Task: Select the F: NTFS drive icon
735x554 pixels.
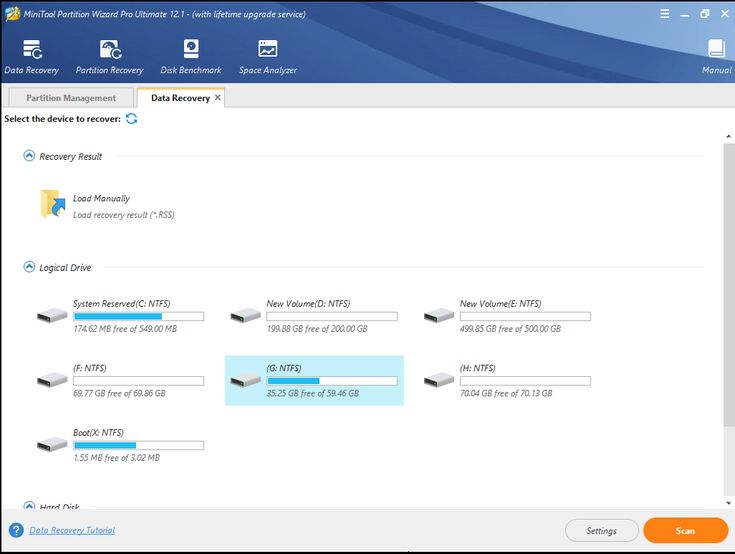Action: tap(52, 380)
